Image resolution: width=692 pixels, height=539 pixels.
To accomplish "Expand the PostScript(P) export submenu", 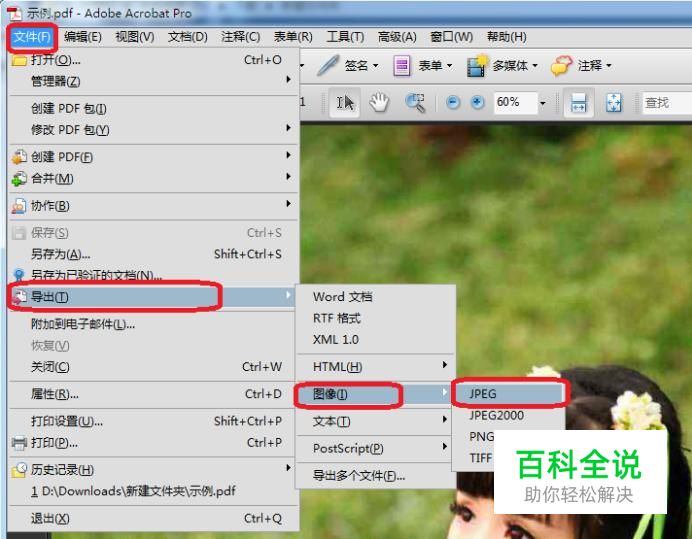I will coord(376,448).
